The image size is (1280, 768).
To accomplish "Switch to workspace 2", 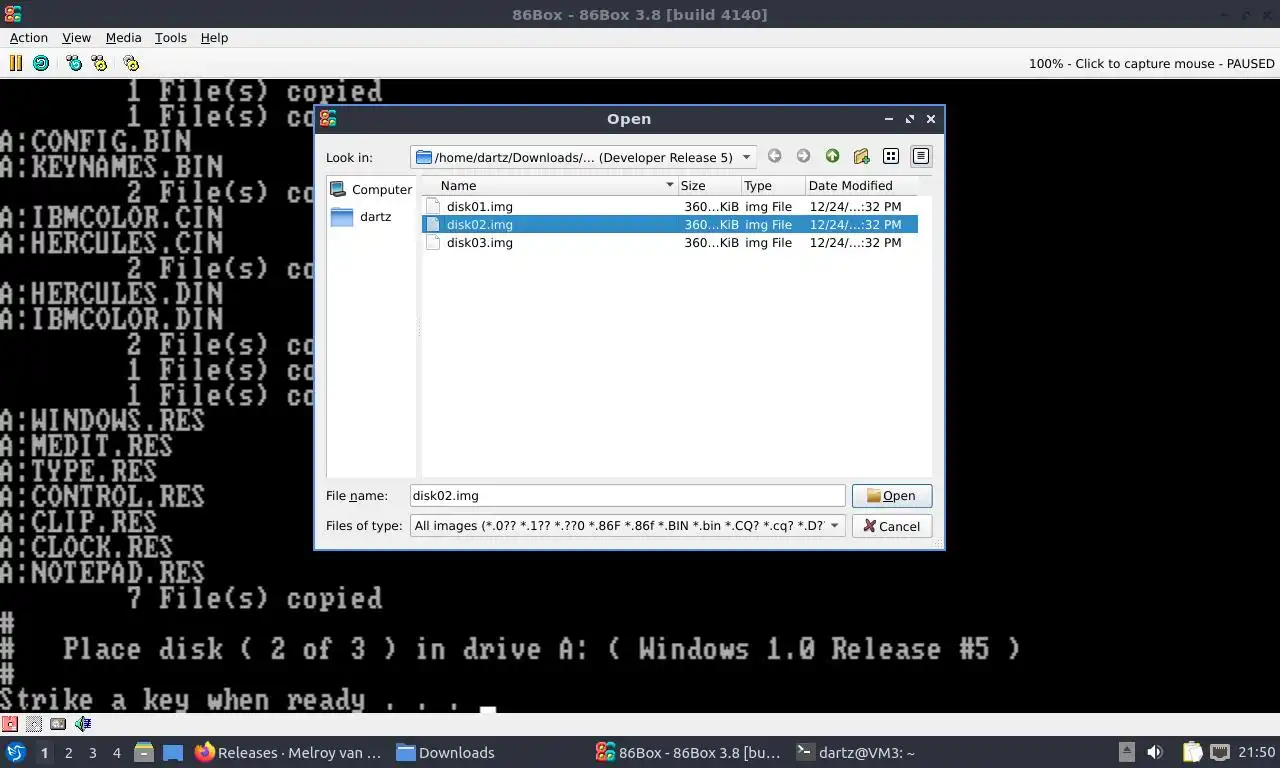I will tap(69, 753).
